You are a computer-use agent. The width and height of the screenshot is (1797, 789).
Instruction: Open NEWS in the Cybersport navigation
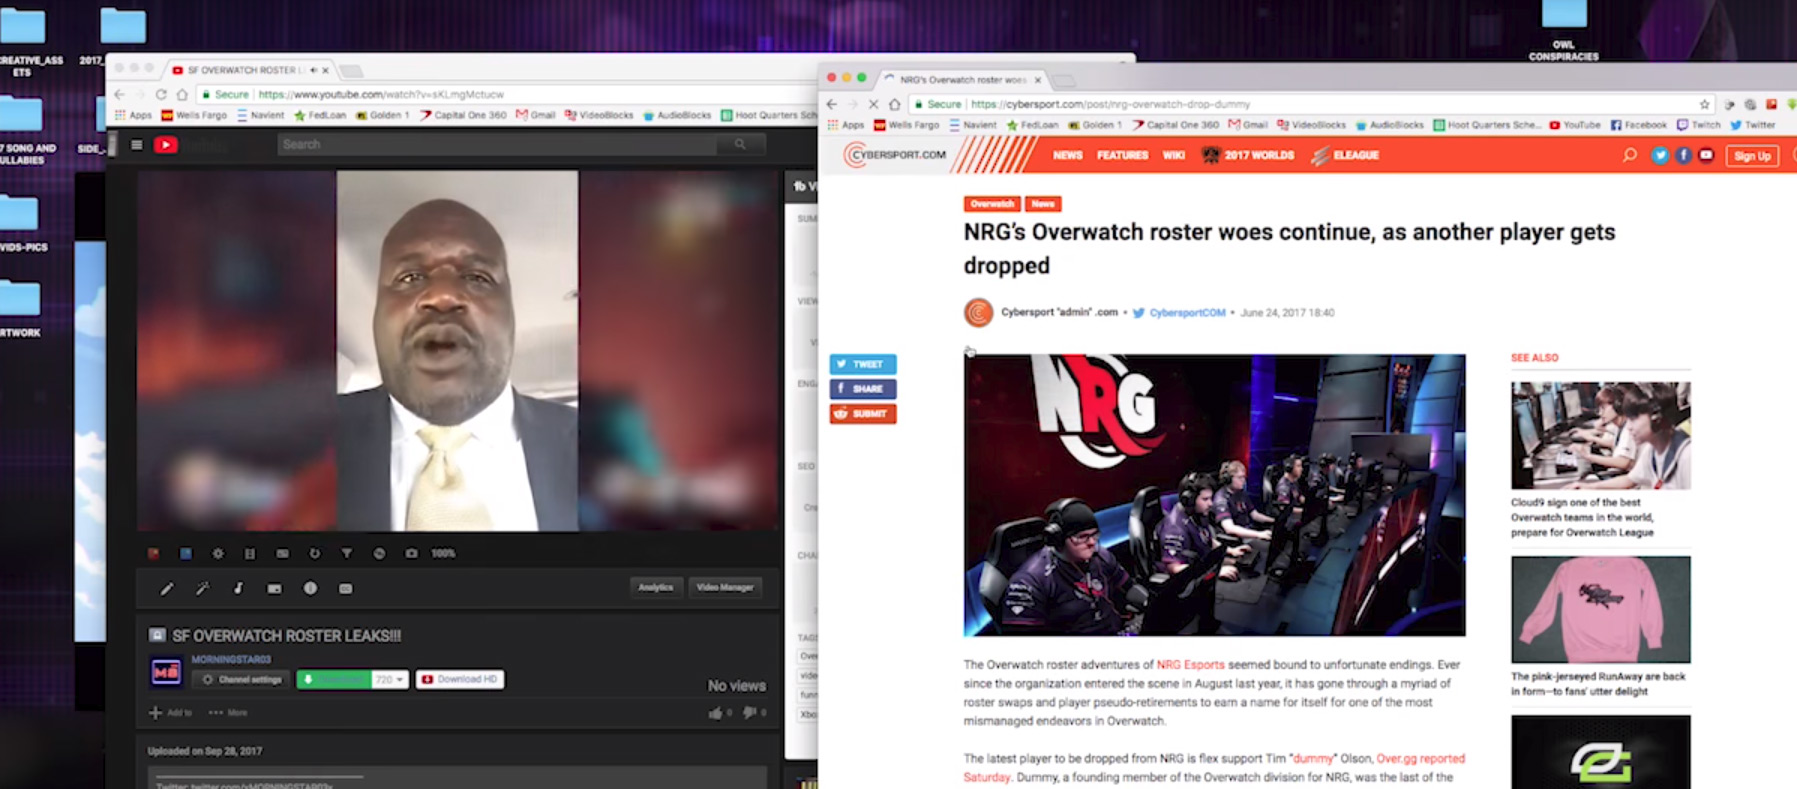pos(1067,155)
